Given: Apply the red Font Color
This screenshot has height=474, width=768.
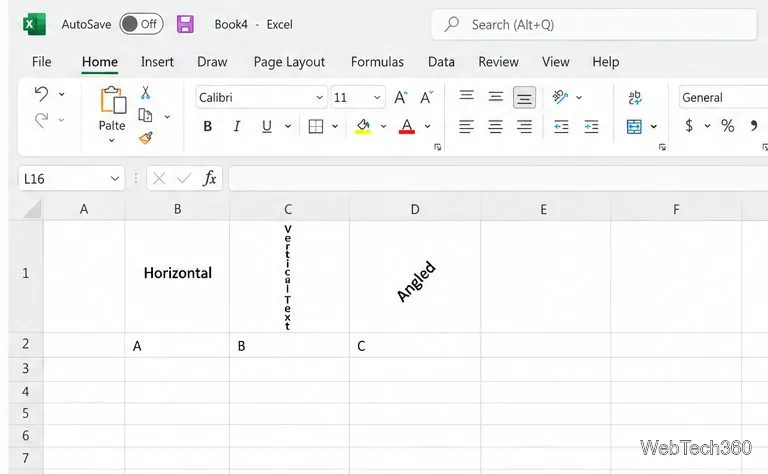Looking at the screenshot, I should click(x=407, y=126).
